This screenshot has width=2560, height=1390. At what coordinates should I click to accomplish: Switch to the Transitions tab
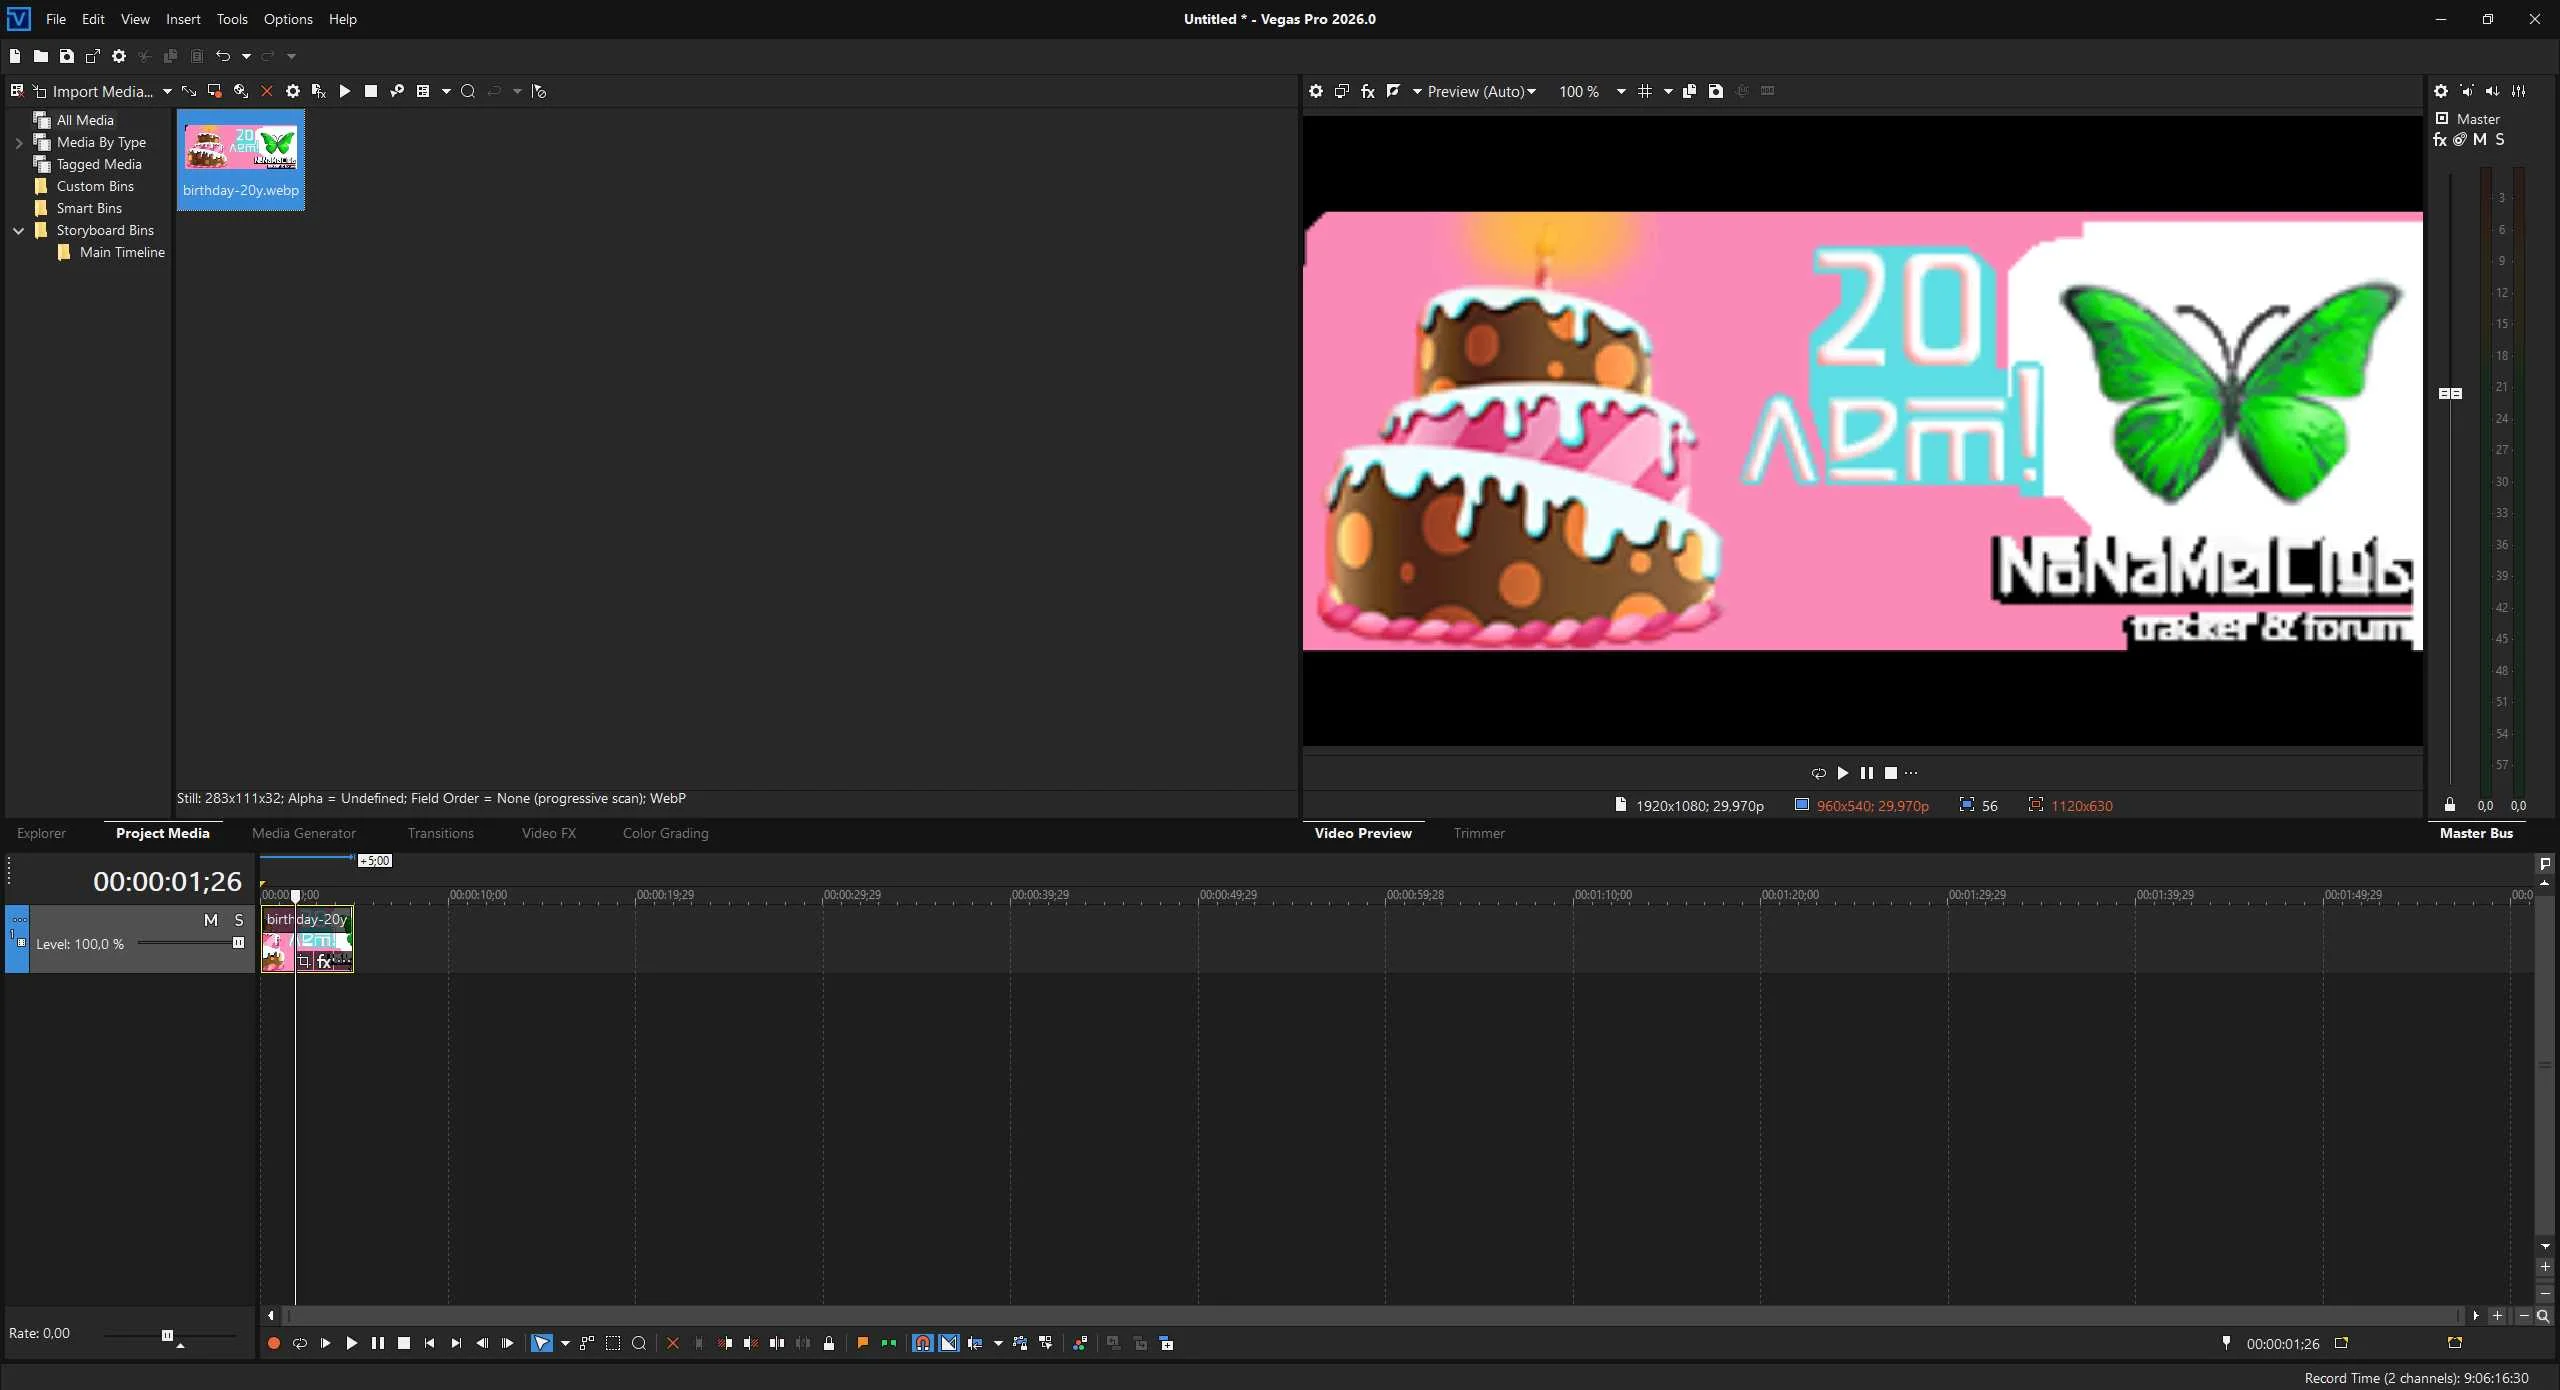coord(441,833)
